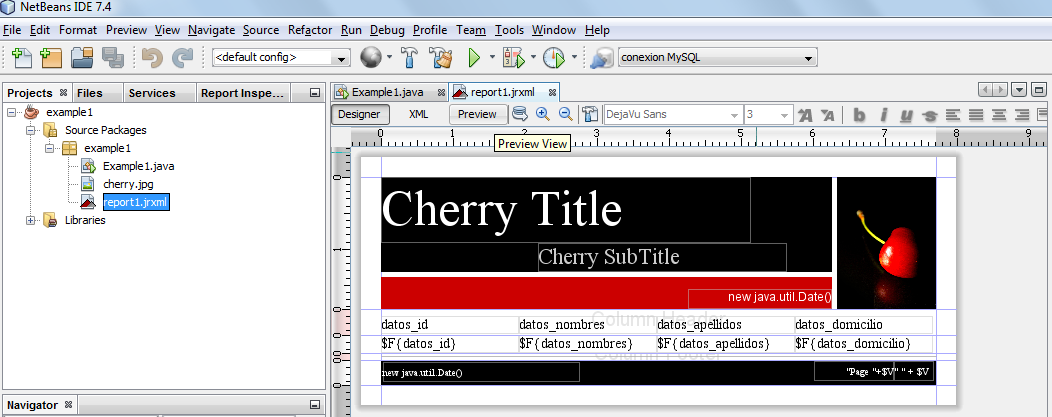
Task: Select the Cherry SubTitle text element
Action: (662, 257)
